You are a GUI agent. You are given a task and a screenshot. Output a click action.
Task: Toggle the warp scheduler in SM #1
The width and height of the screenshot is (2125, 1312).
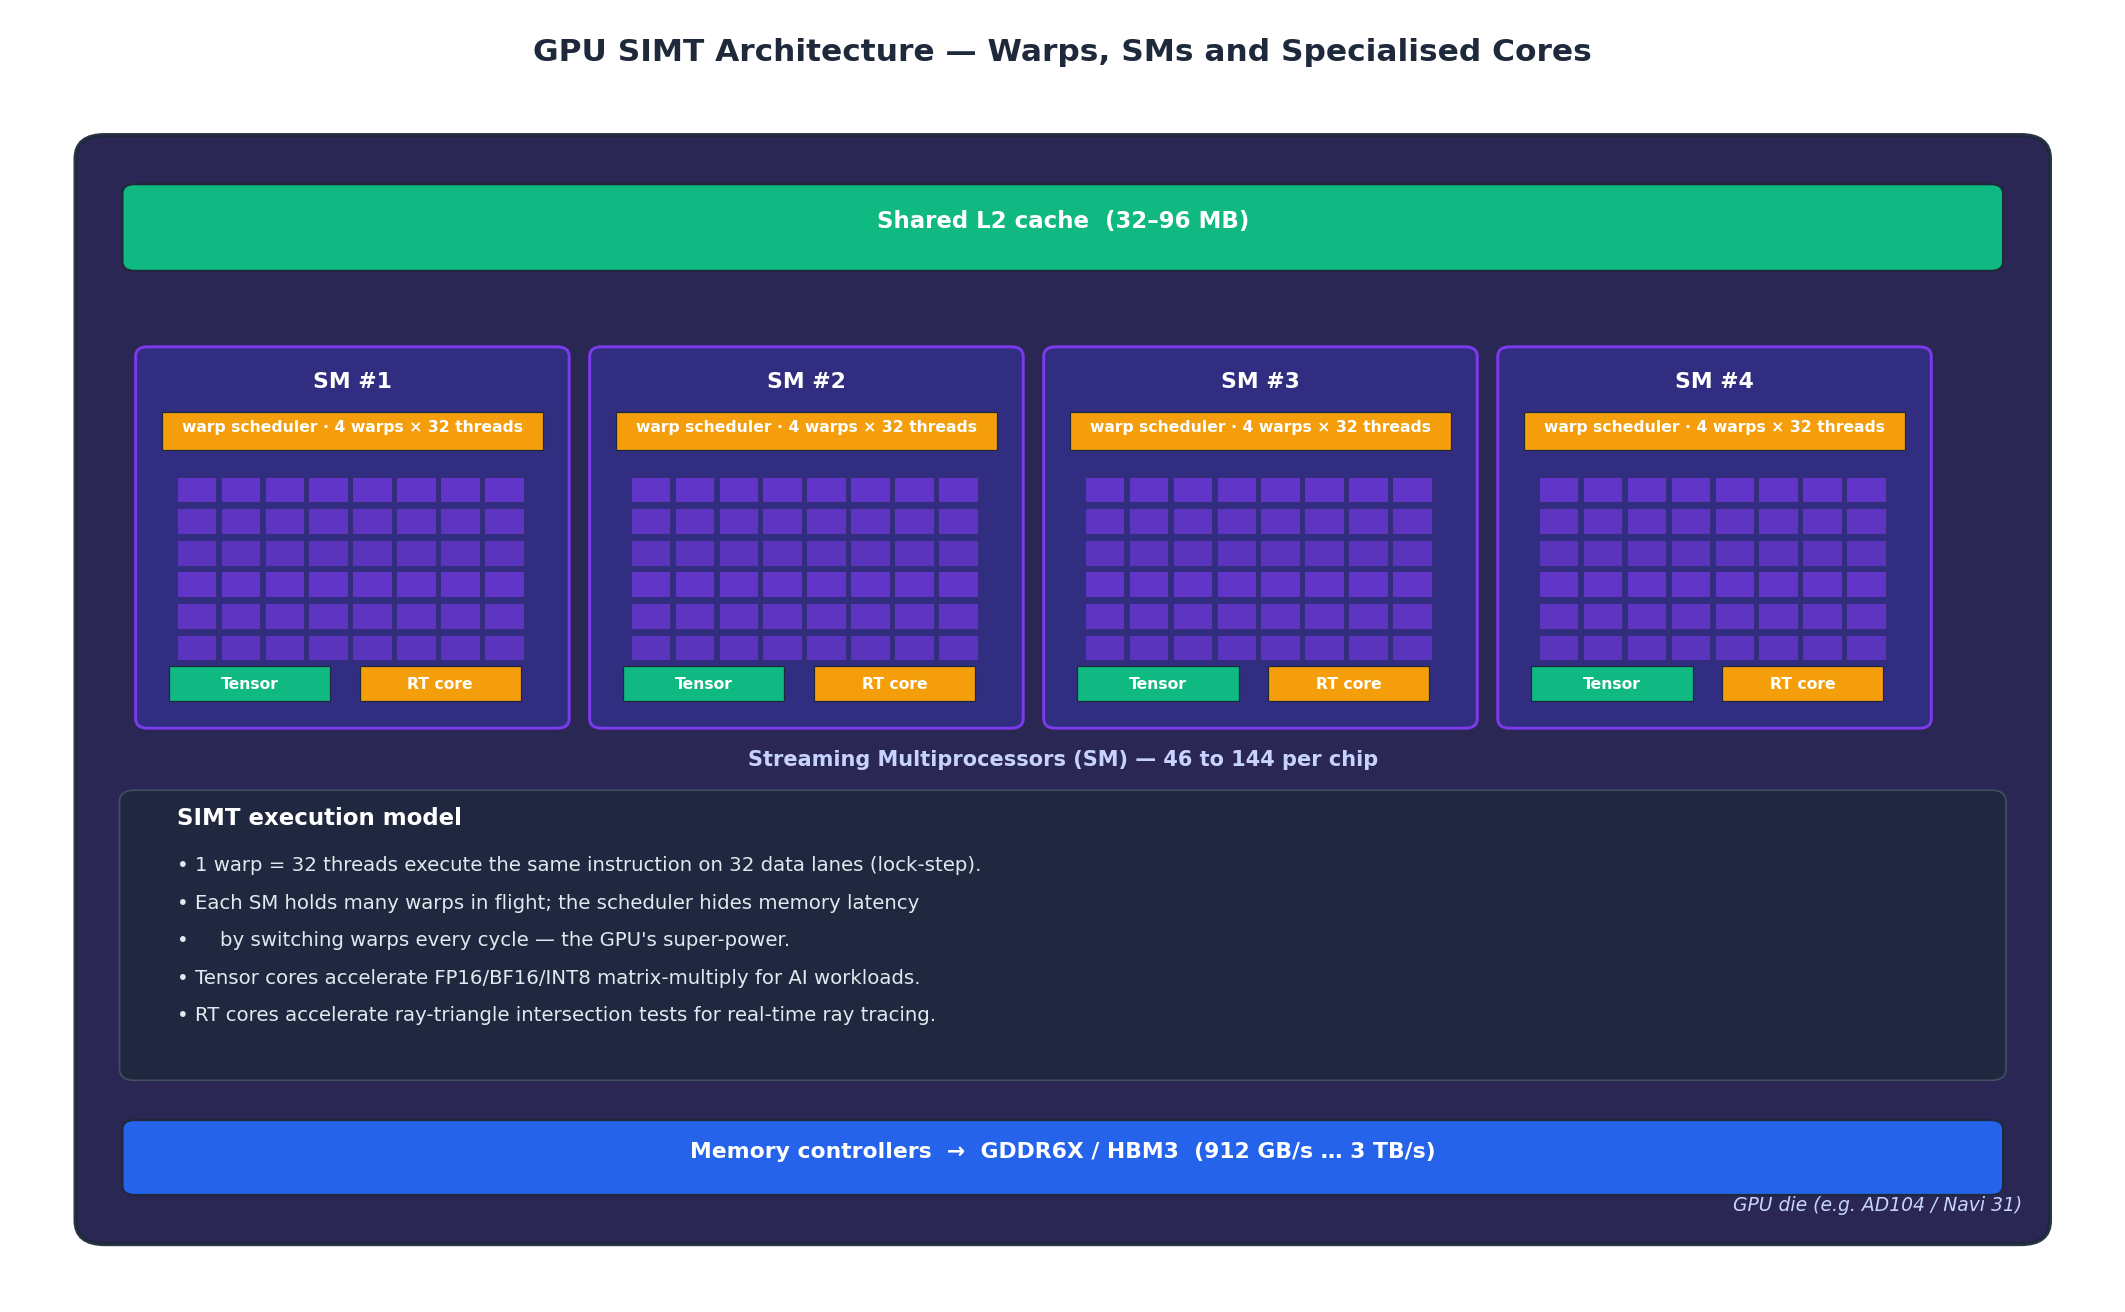pyautogui.click(x=352, y=430)
